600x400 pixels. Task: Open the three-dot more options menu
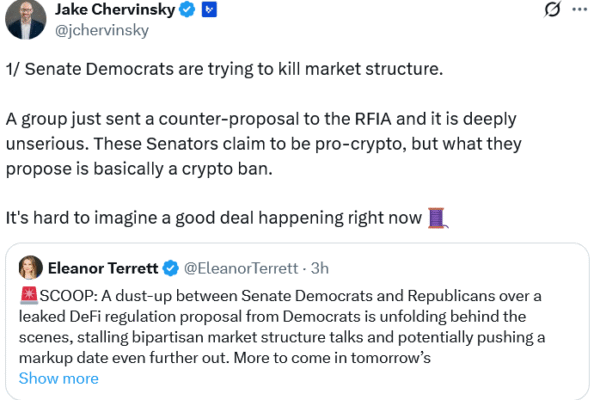(x=582, y=10)
